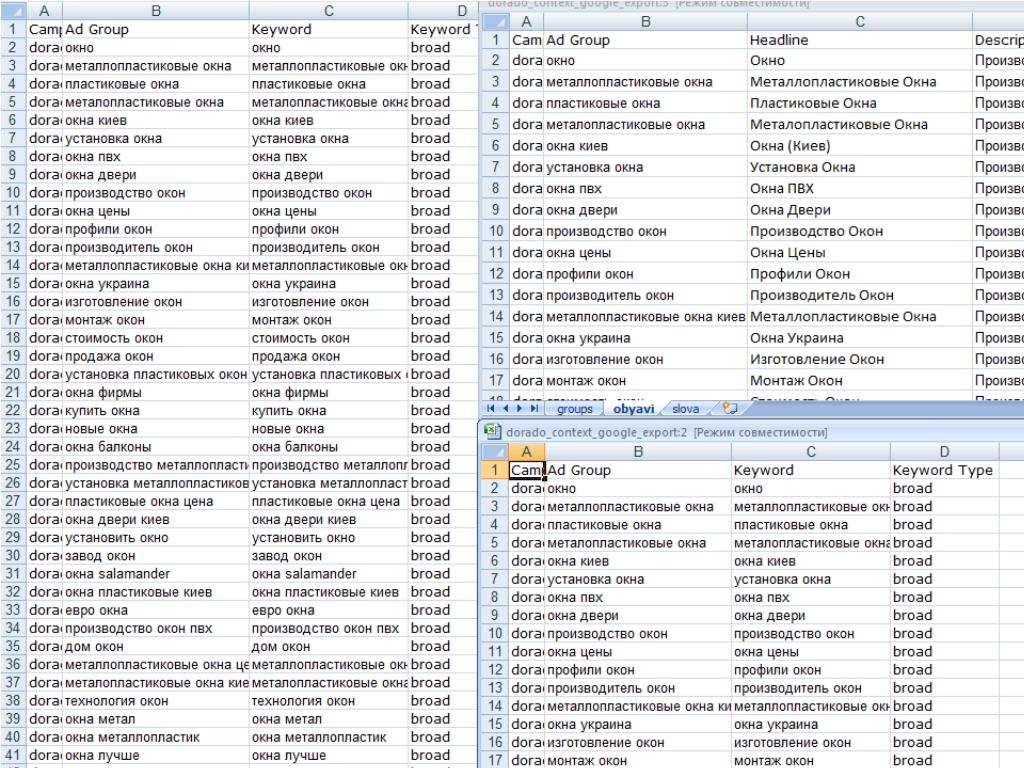
Task: Click 'окна фирмы' Ad Group cell in left window
Action: (x=156, y=392)
